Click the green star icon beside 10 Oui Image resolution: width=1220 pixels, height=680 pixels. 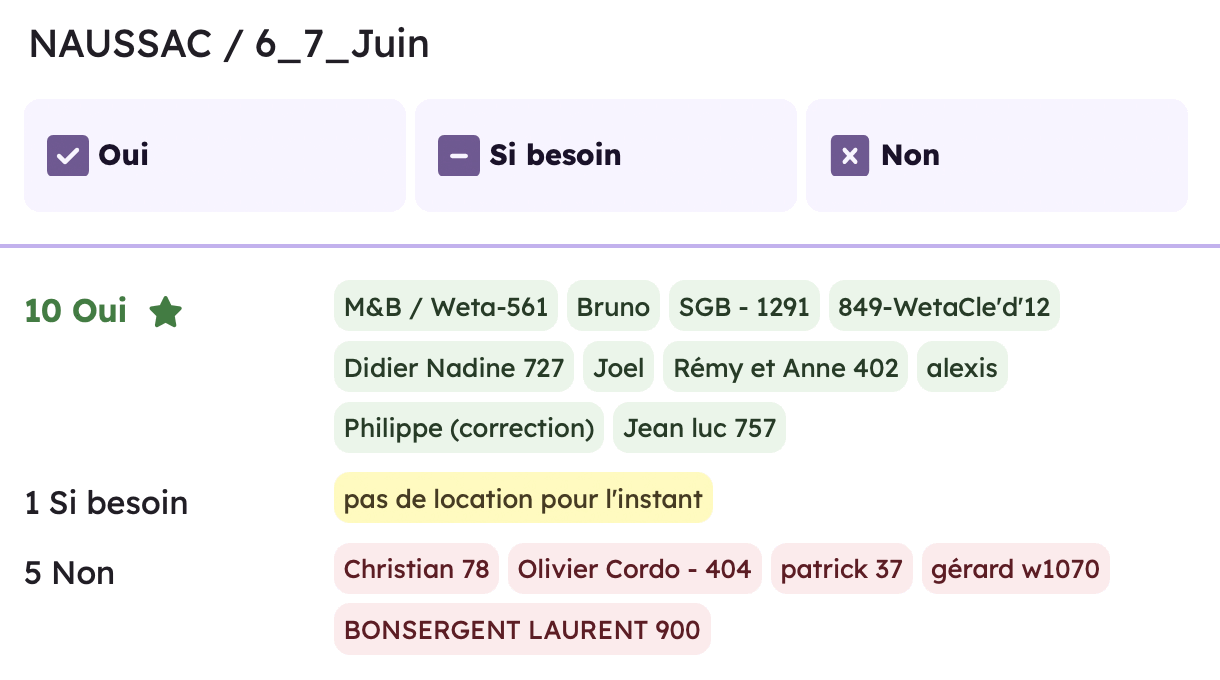165,312
